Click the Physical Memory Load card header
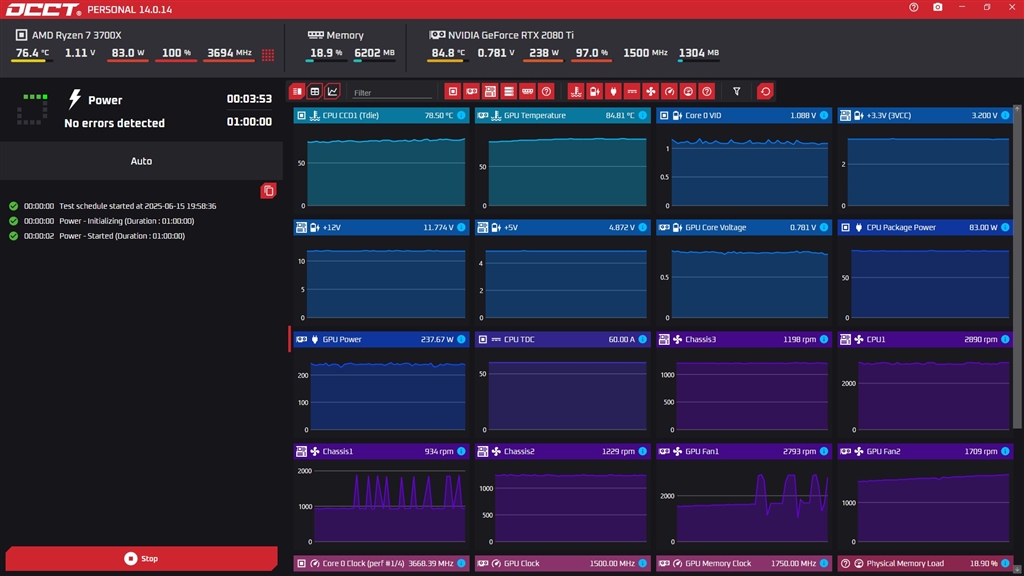Image resolution: width=1024 pixels, height=576 pixels. coord(925,563)
